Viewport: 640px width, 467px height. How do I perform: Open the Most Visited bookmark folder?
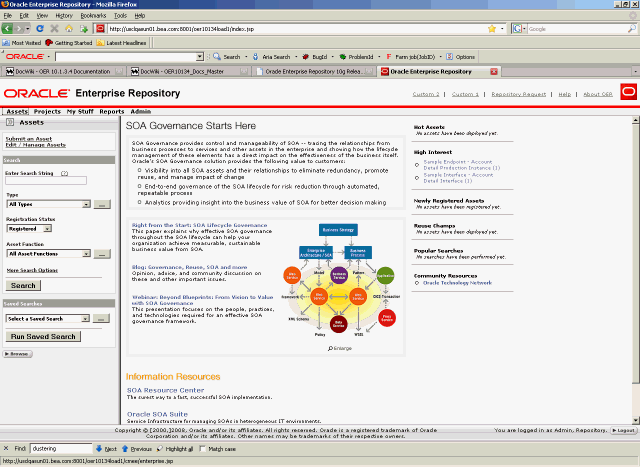[22, 42]
